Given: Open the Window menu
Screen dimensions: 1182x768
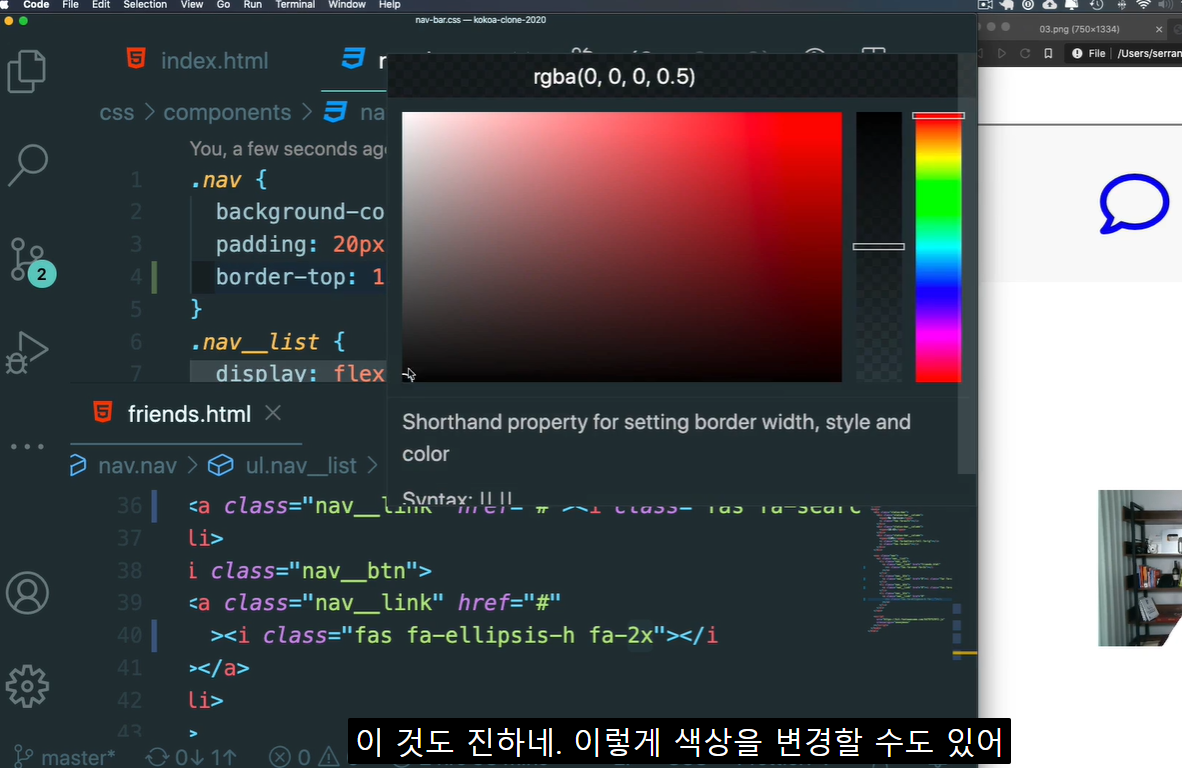Looking at the screenshot, I should [x=347, y=5].
